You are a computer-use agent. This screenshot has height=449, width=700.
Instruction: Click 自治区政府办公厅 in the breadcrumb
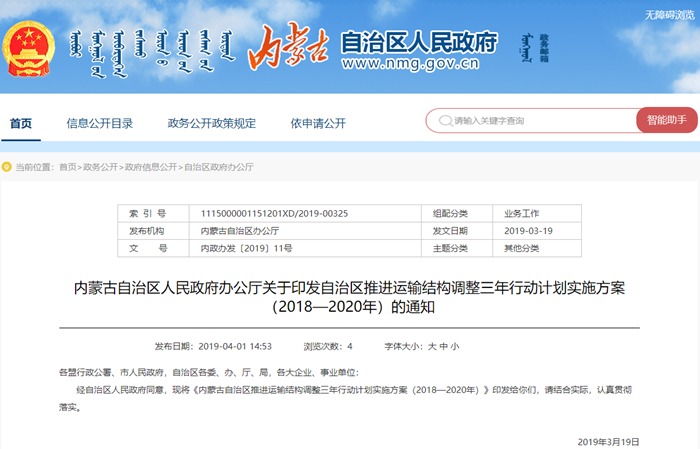(x=218, y=167)
